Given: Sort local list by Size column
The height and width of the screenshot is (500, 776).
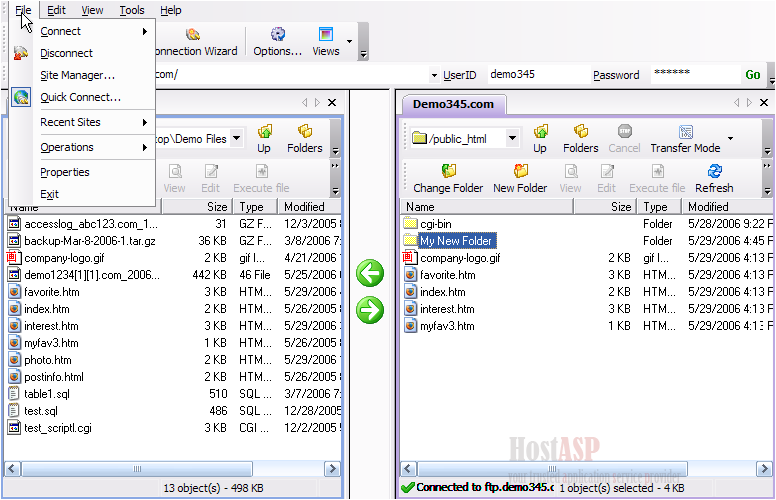Looking at the screenshot, I should tap(196, 206).
